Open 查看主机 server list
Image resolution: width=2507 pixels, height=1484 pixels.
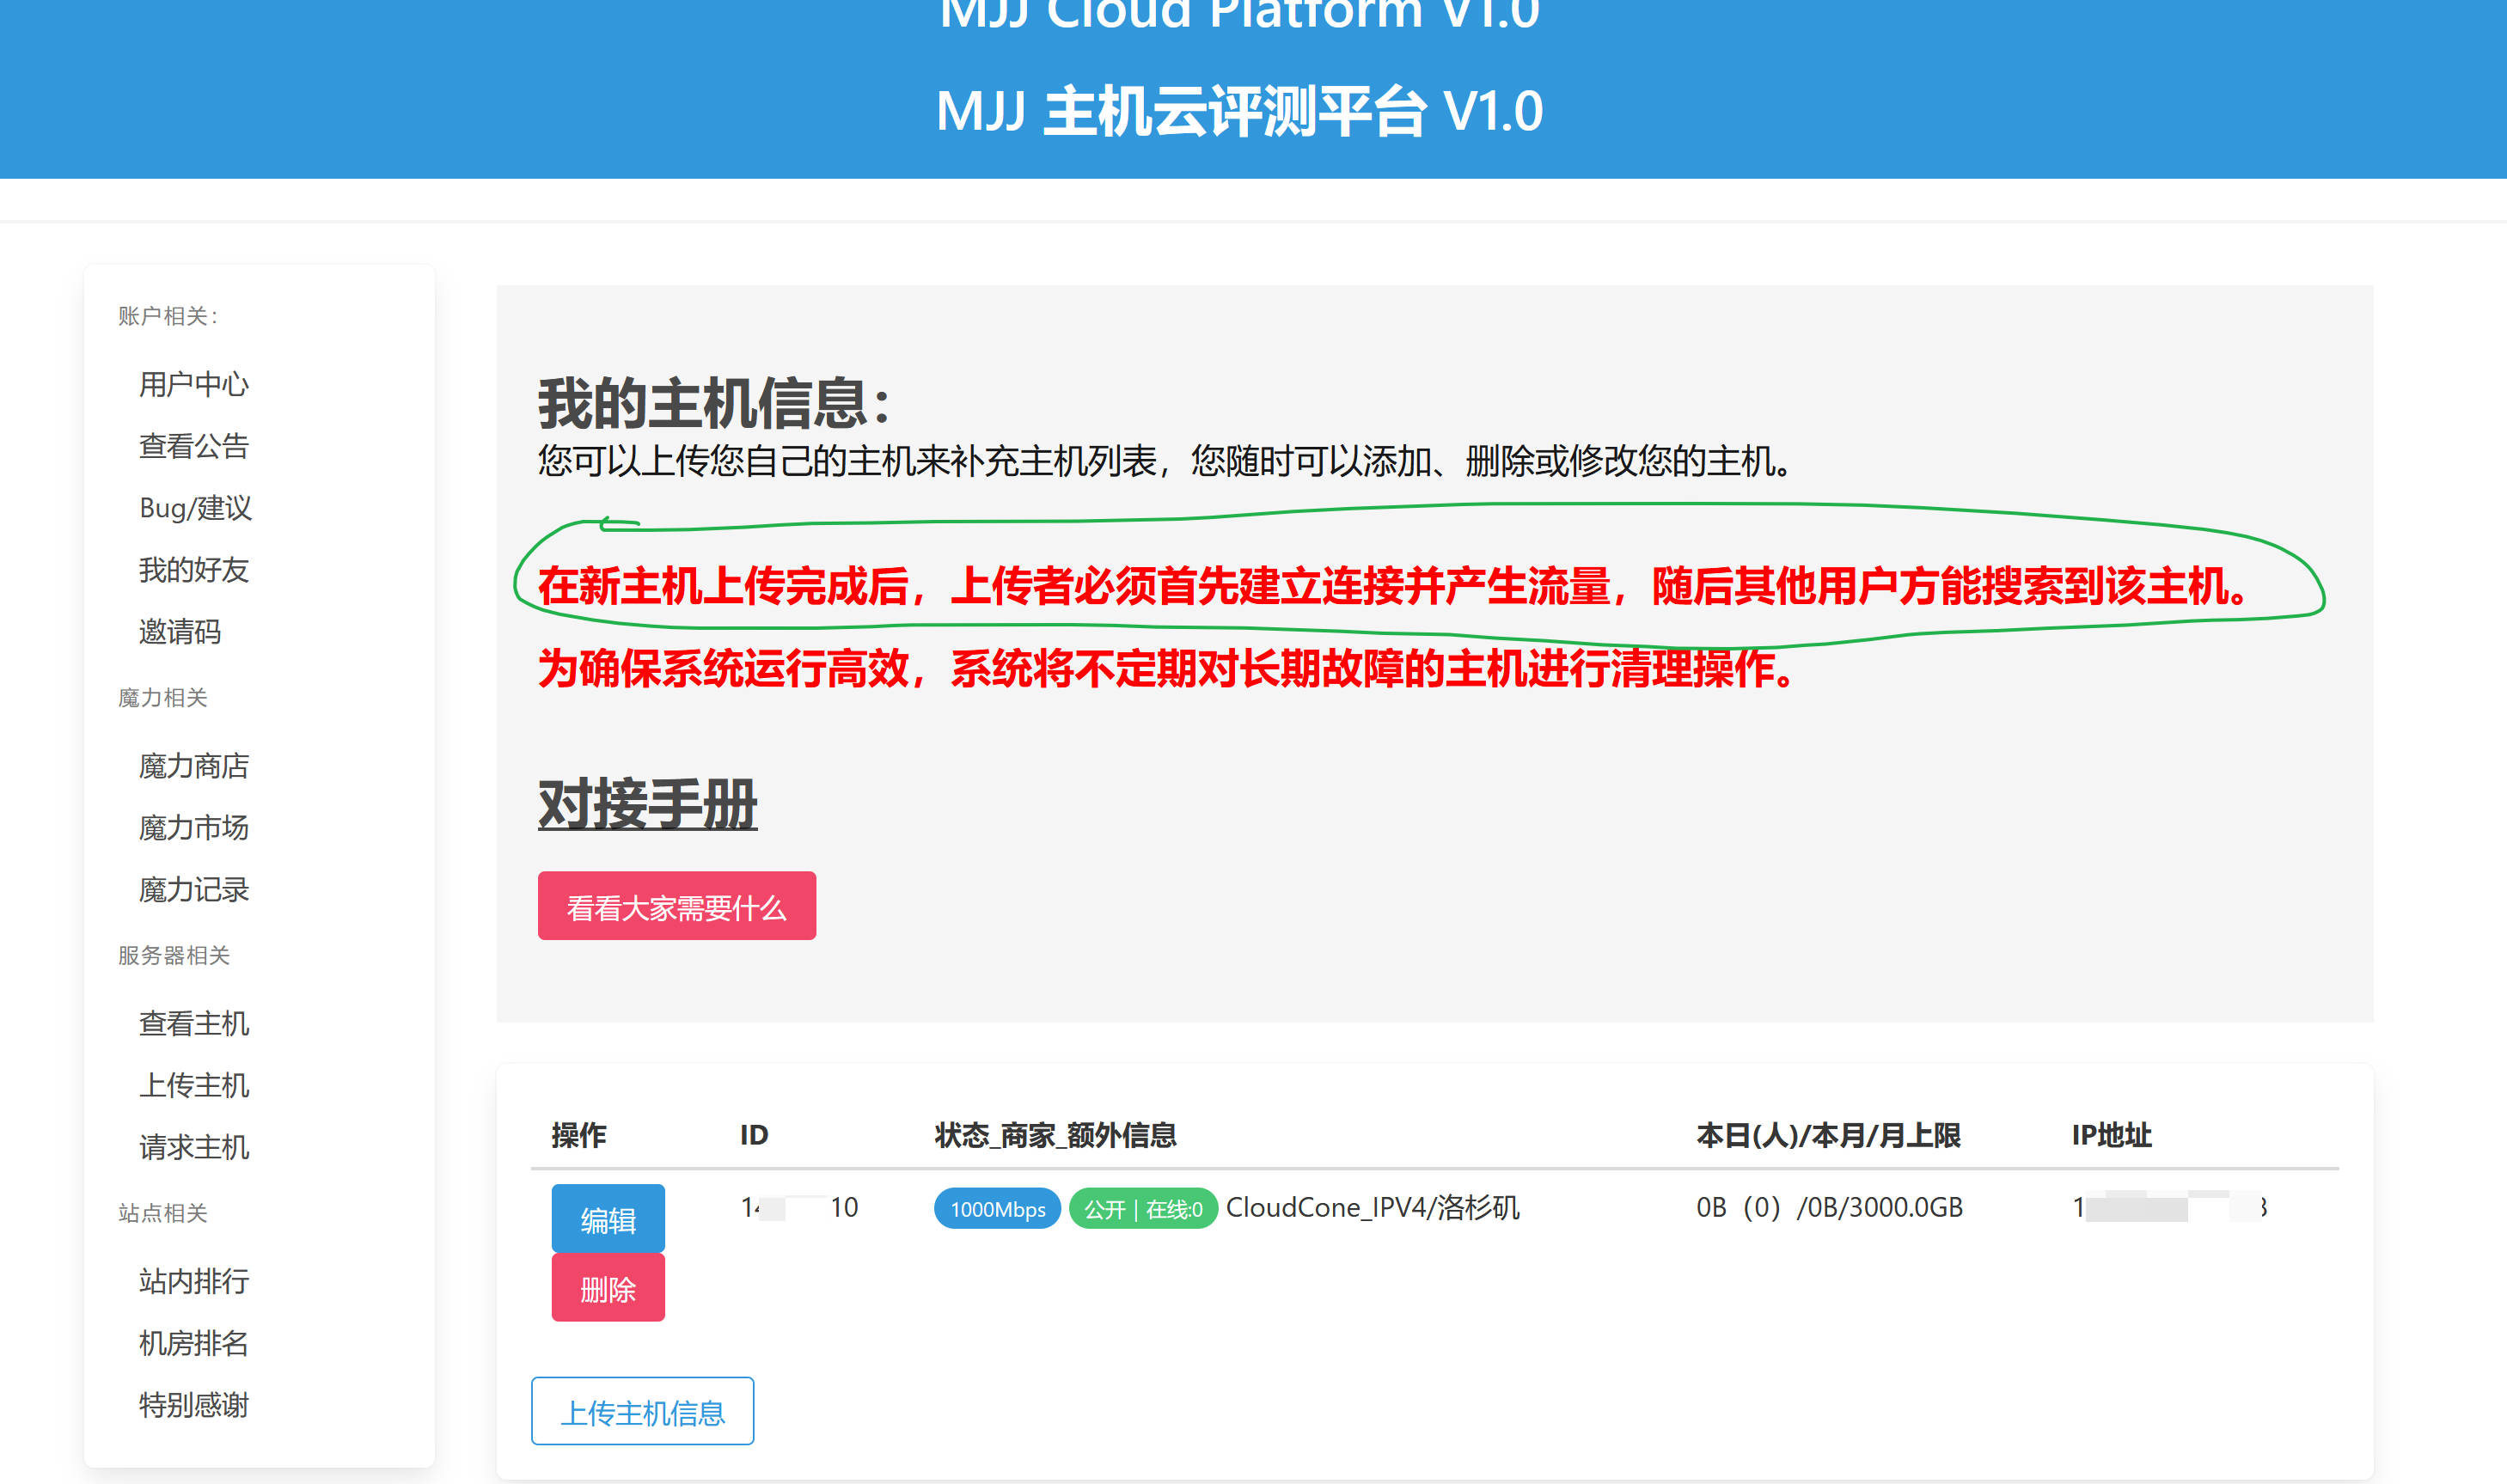(193, 1024)
